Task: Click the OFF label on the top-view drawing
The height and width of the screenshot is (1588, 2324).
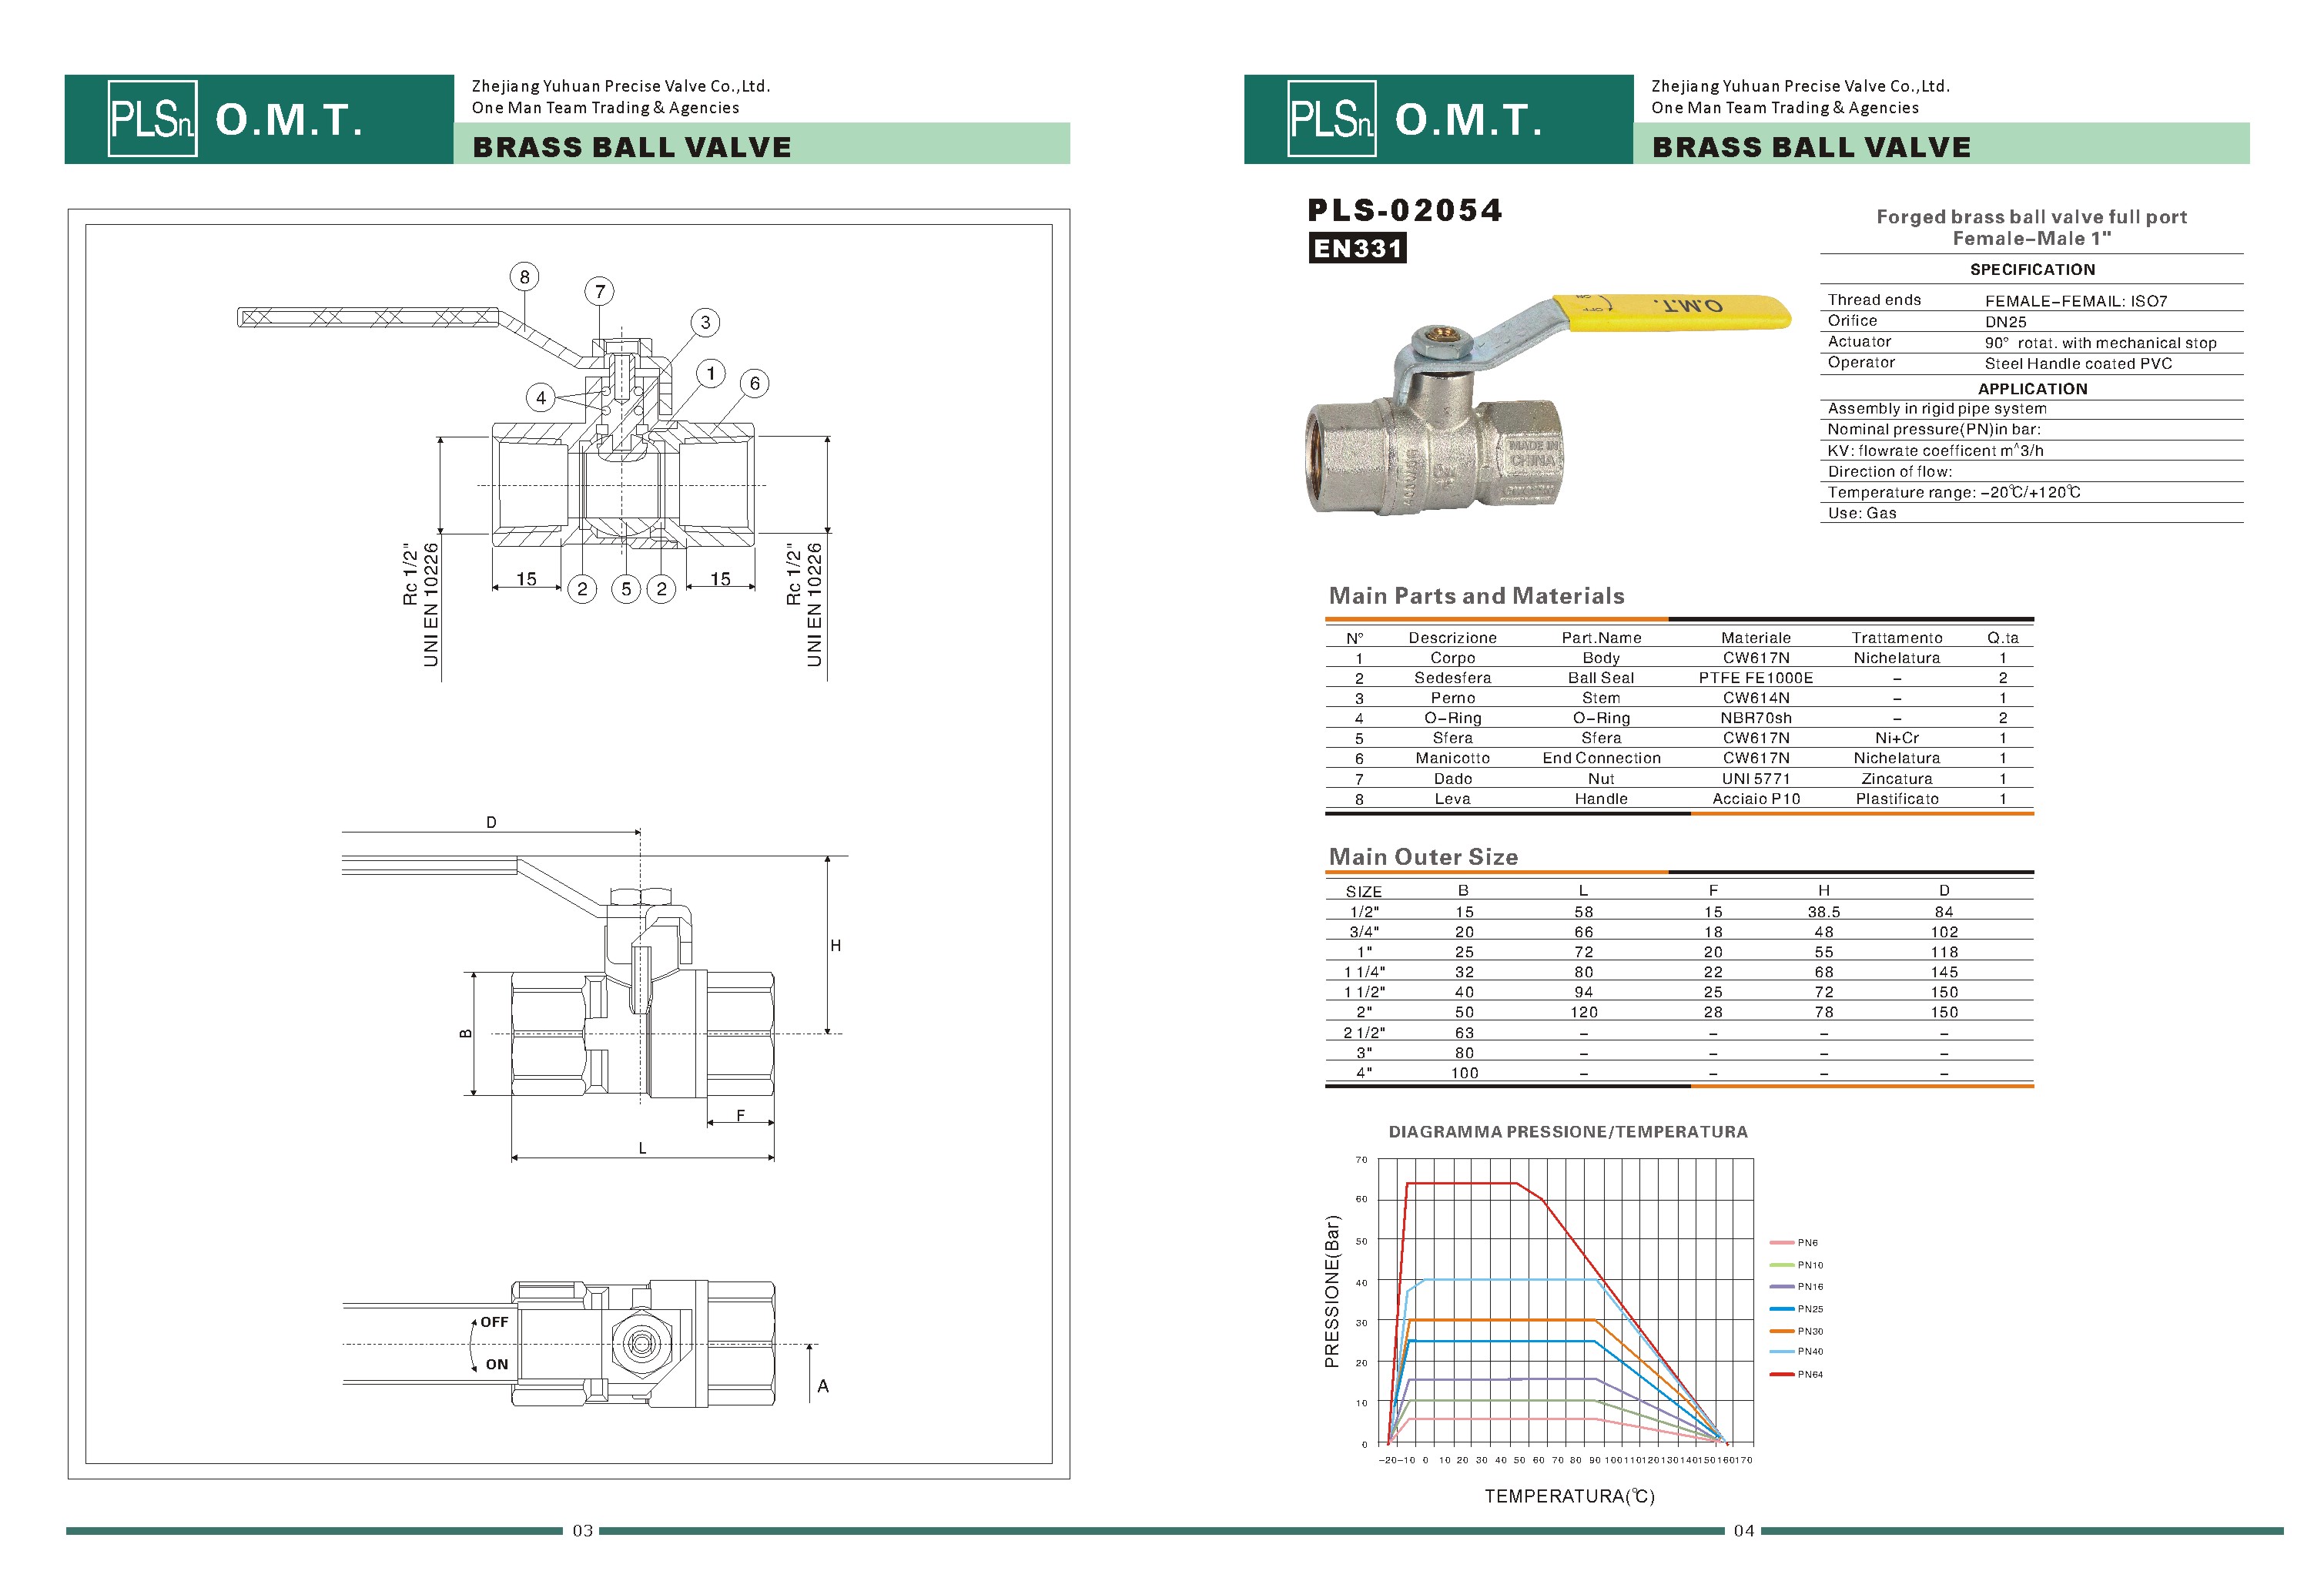Action: 494,1322
